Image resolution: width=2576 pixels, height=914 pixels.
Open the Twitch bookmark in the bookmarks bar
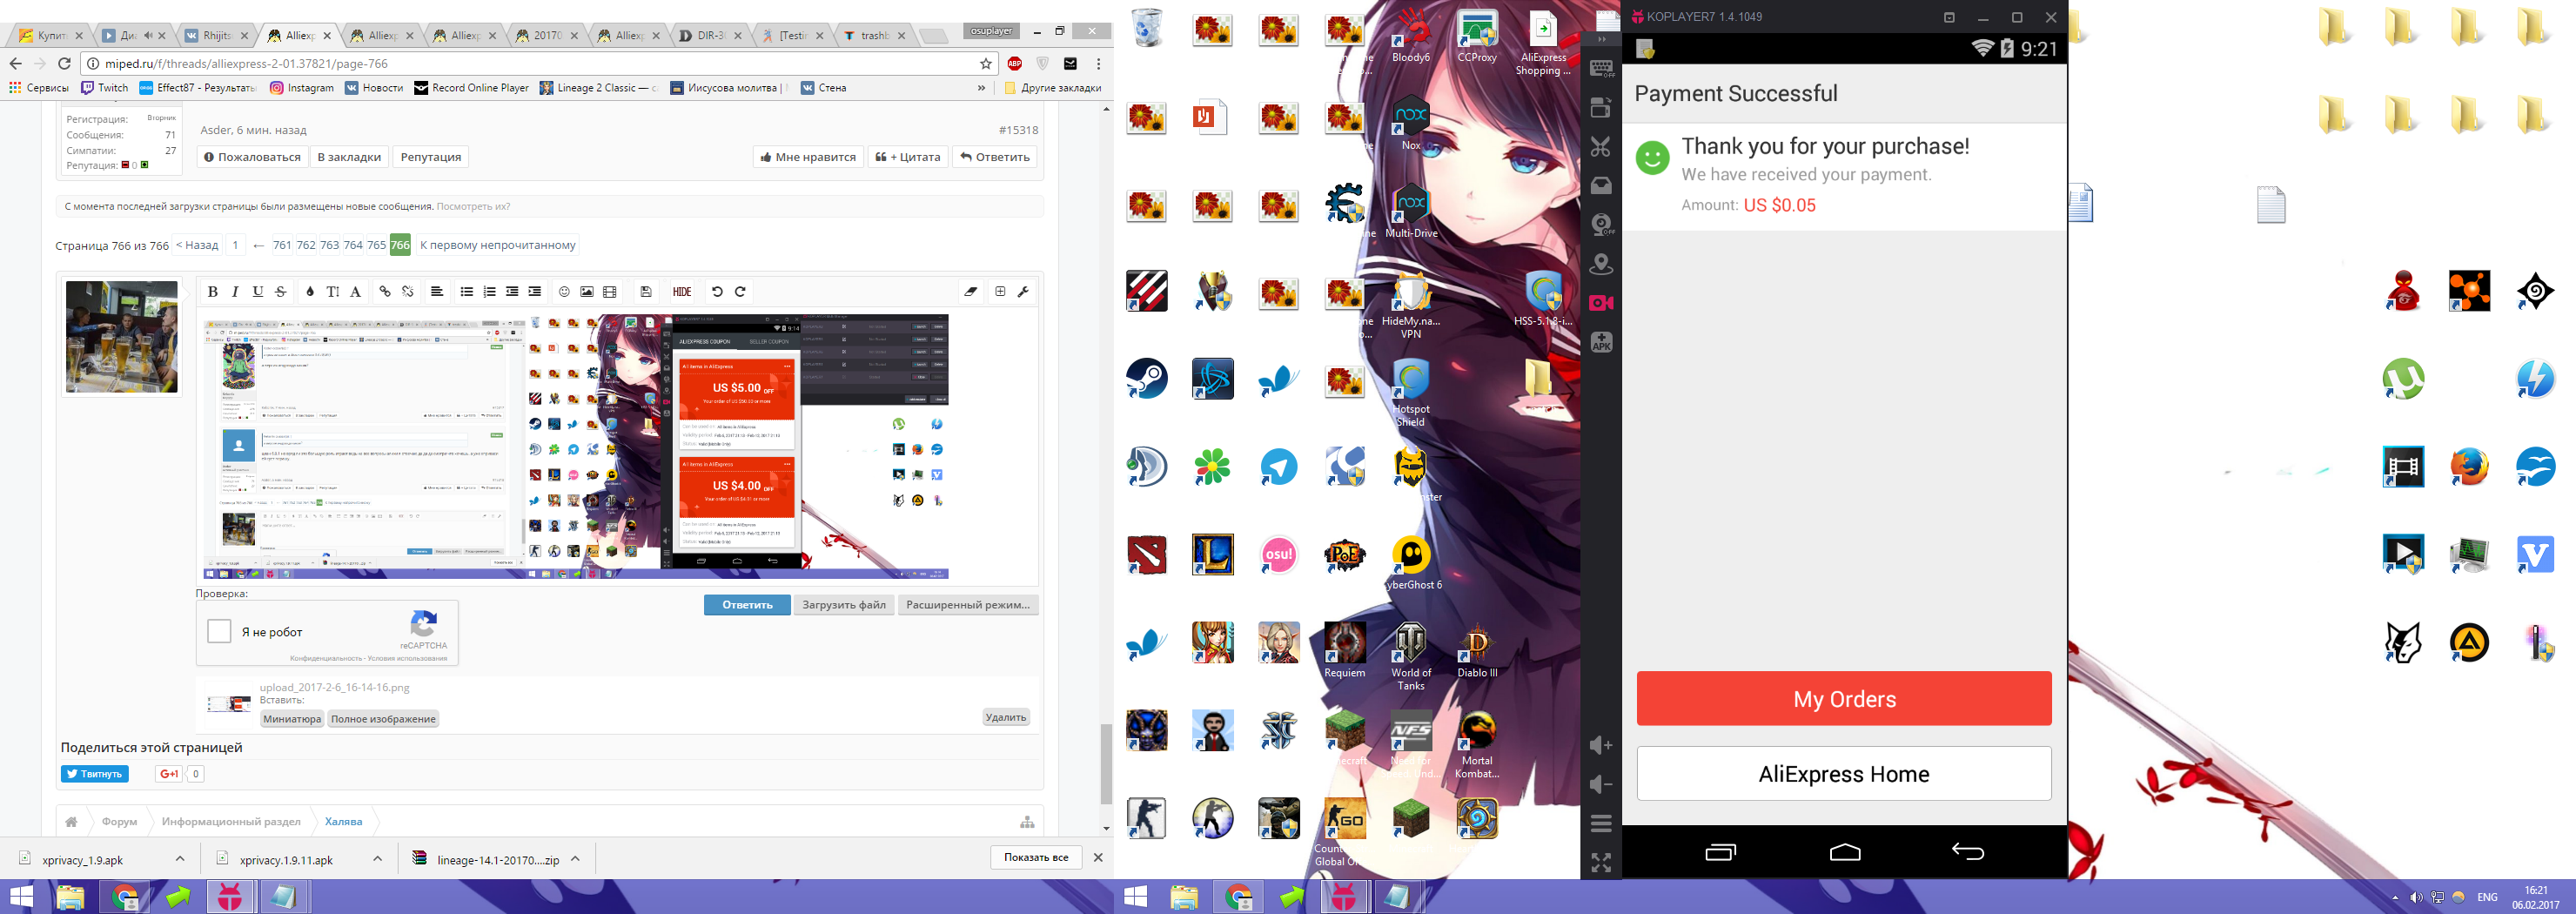tap(105, 88)
